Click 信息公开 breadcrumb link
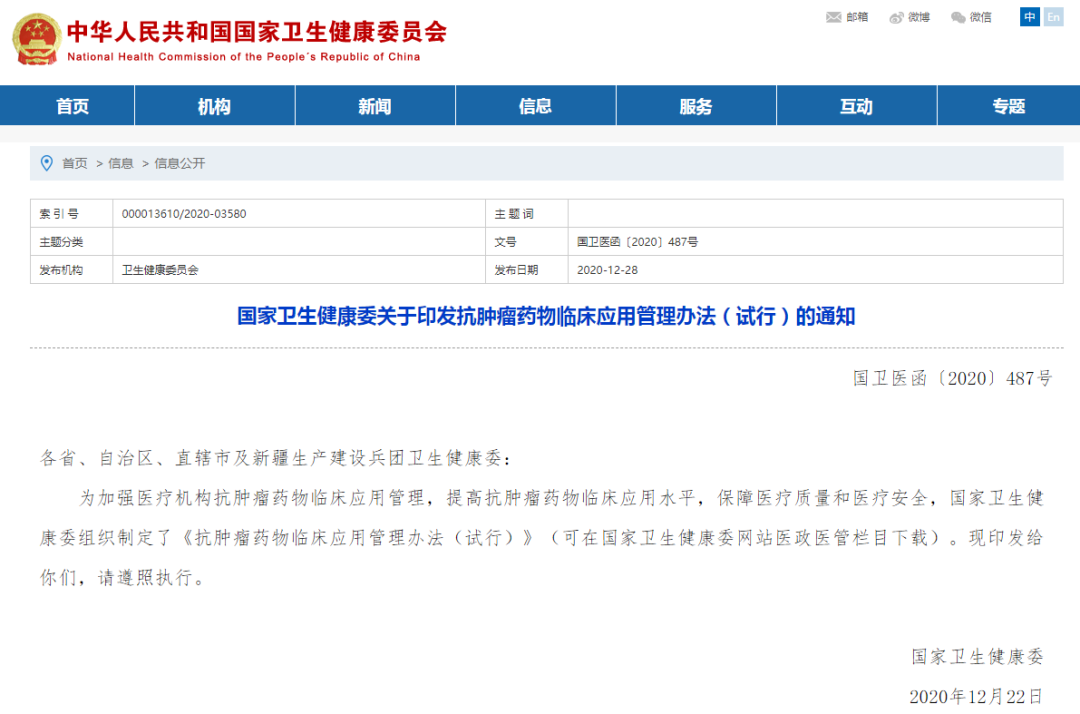 [x=179, y=163]
